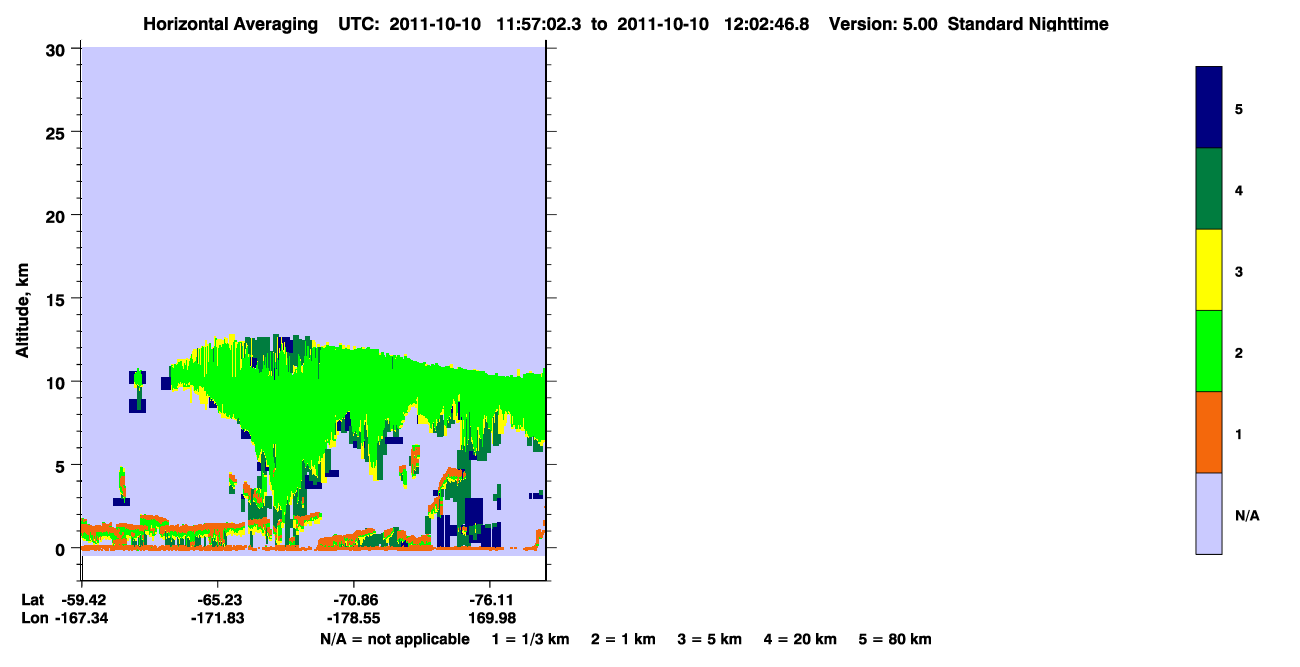Click the '2 = 1 km' legend text
This screenshot has width=1300, height=667.
(x=623, y=639)
